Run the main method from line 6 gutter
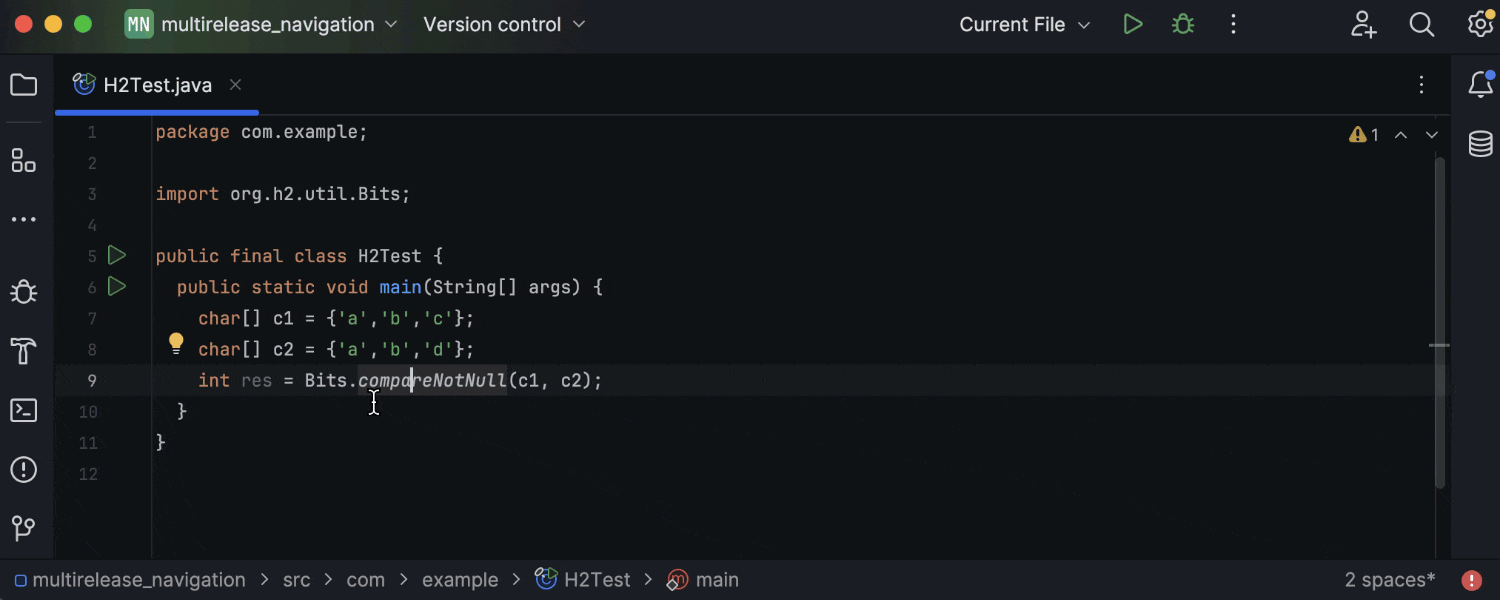 point(116,287)
